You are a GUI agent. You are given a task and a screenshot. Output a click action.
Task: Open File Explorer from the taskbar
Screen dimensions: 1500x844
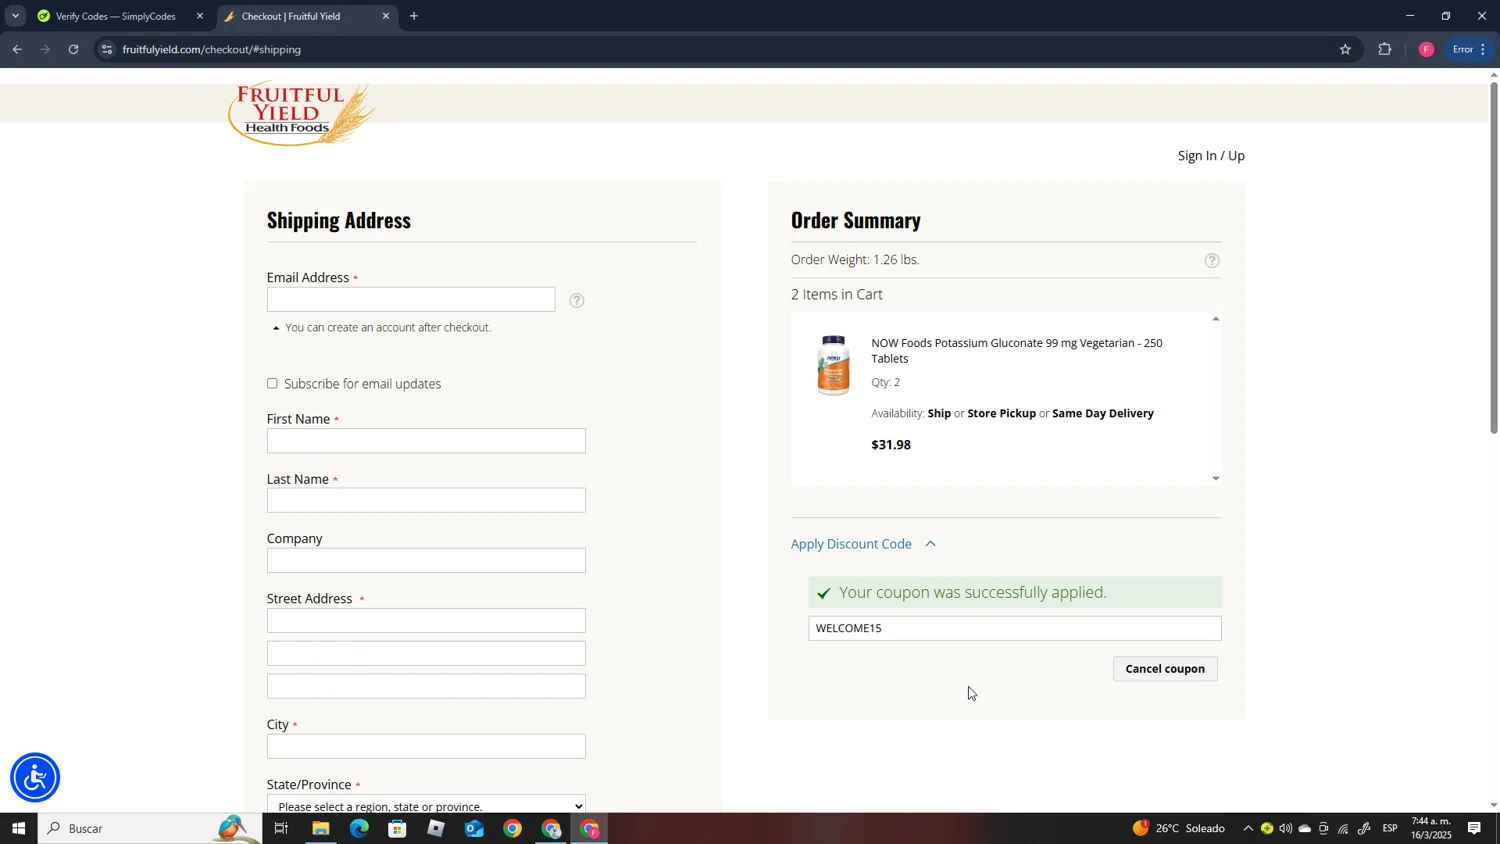coord(320,828)
